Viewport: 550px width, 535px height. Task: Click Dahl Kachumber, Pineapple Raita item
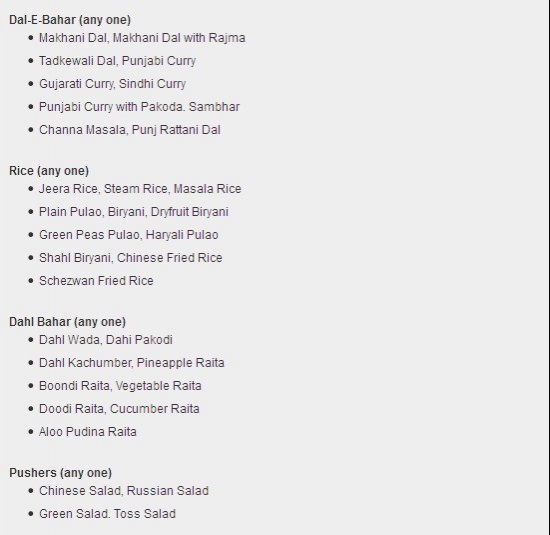[x=132, y=363]
